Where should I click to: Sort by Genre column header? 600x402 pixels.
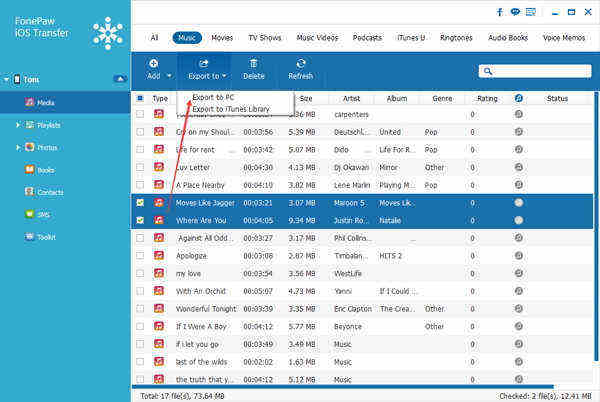pyautogui.click(x=442, y=98)
